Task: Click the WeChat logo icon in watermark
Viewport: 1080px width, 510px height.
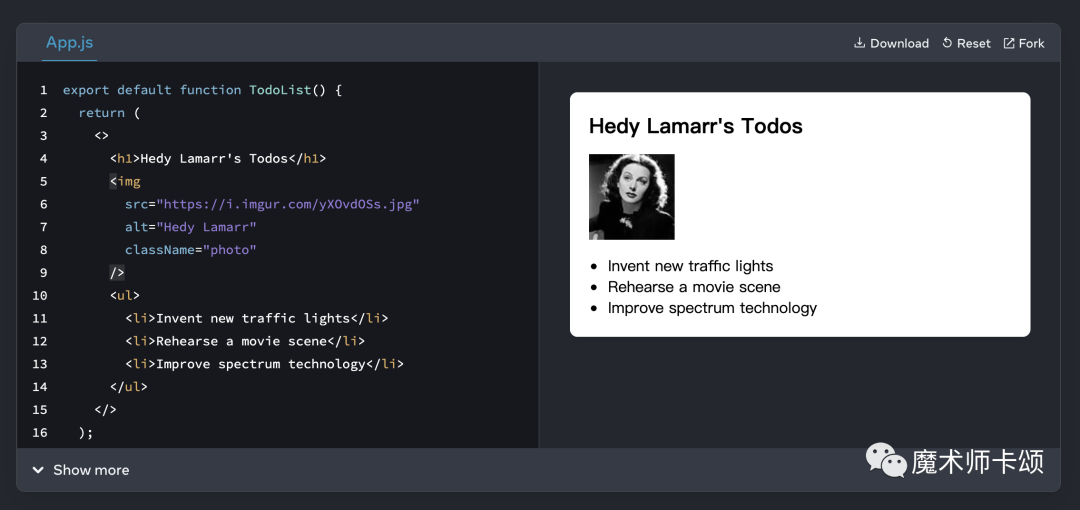Action: coord(886,460)
